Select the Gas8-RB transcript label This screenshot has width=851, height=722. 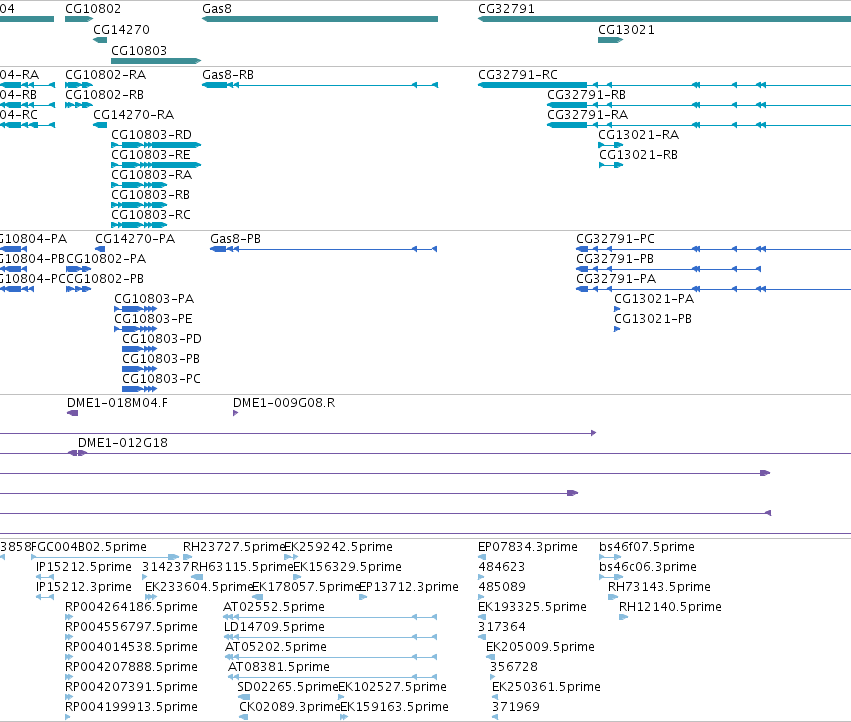pyautogui.click(x=228, y=74)
